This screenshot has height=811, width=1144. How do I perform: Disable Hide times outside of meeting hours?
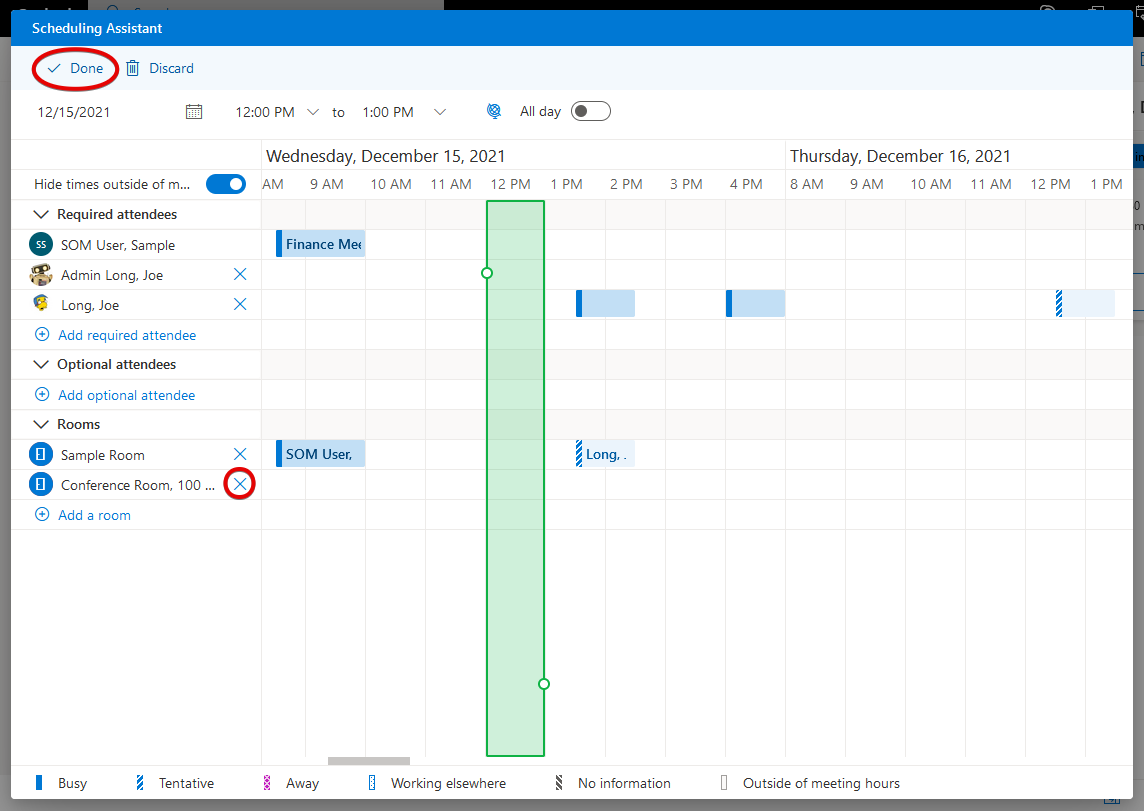[226, 184]
